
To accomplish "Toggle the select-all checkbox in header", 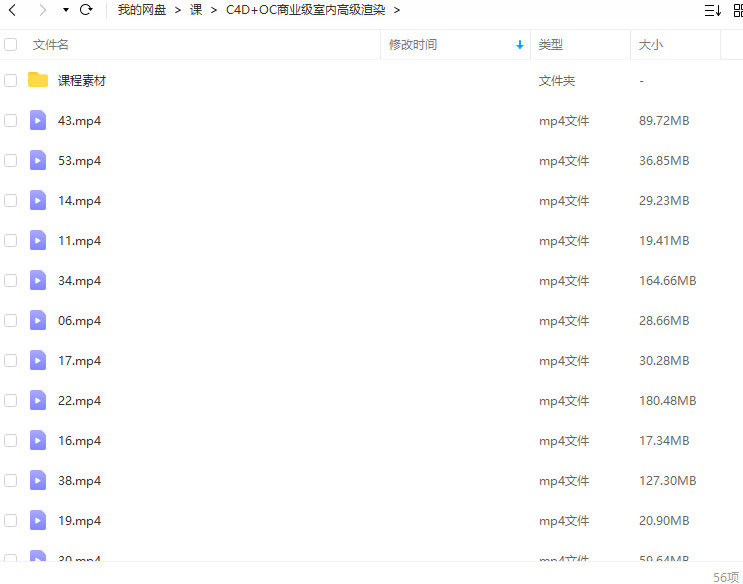I will 11,45.
